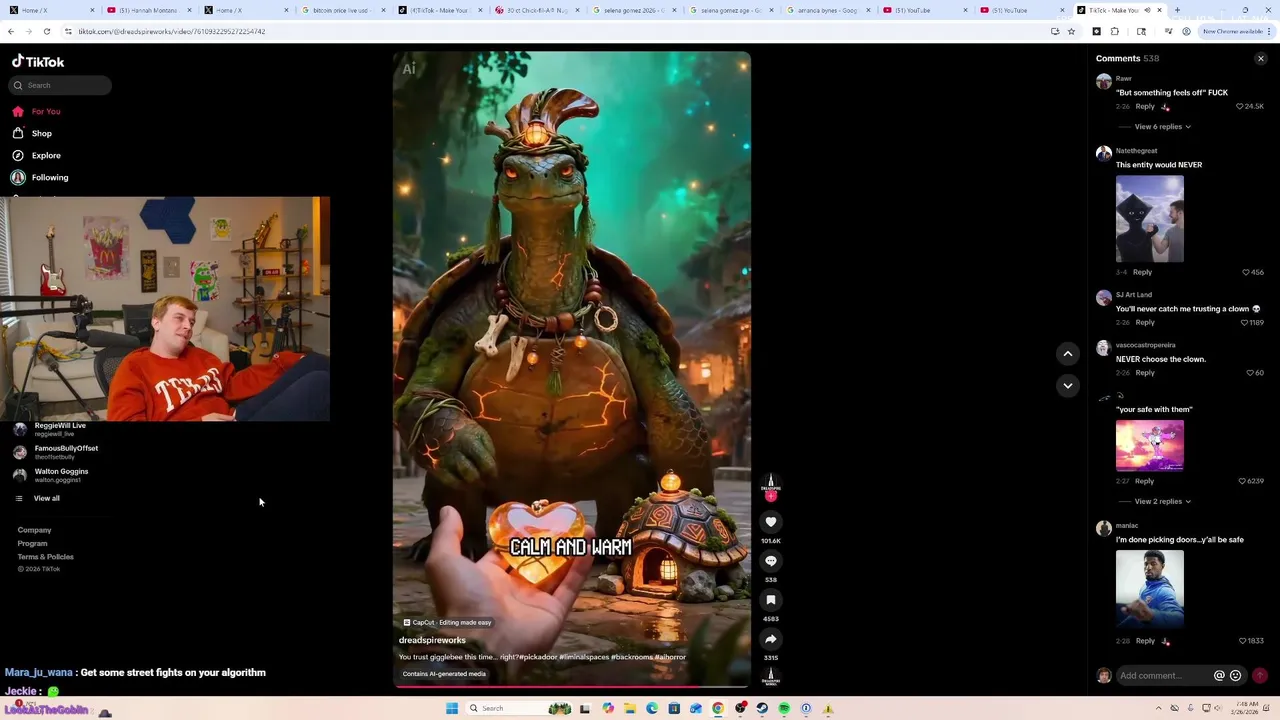Like the video with the heart icon
The width and height of the screenshot is (1280, 720).
(771, 522)
